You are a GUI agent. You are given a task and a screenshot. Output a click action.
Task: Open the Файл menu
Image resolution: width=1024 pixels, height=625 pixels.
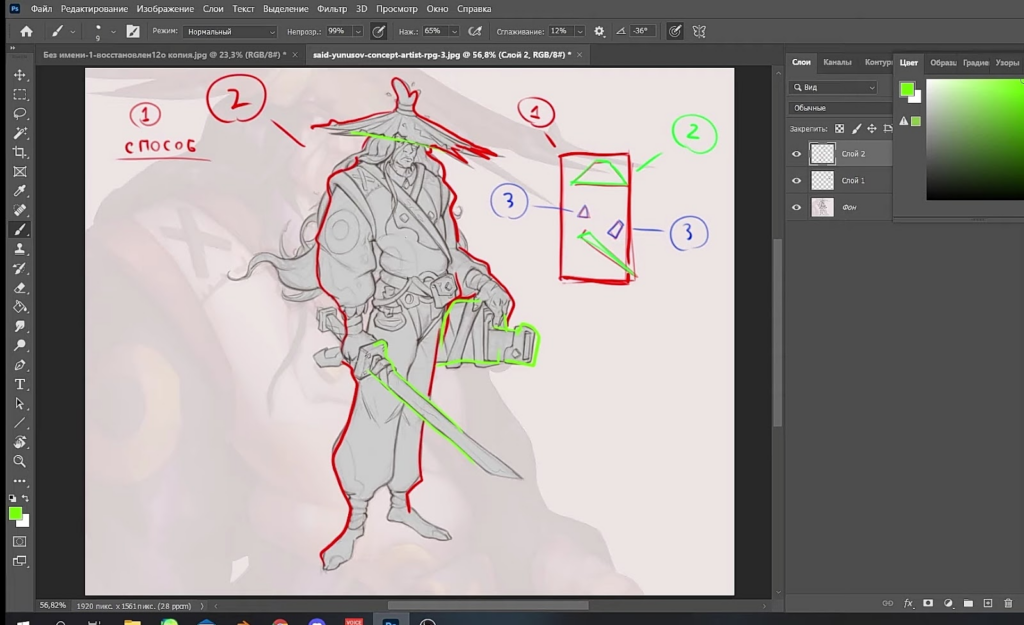point(41,9)
